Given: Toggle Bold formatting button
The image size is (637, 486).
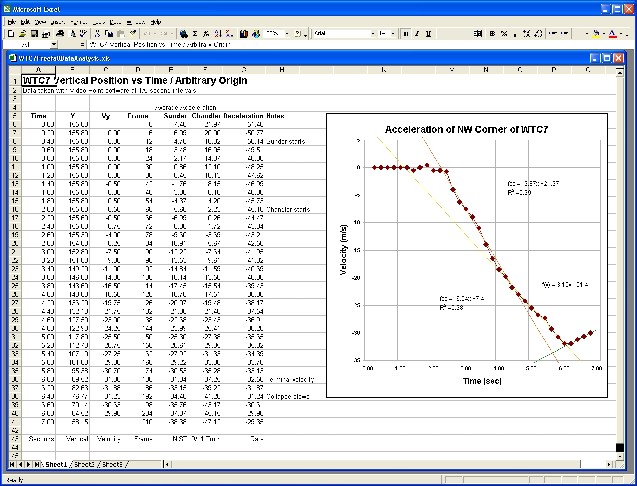Looking at the screenshot, I should tap(406, 34).
